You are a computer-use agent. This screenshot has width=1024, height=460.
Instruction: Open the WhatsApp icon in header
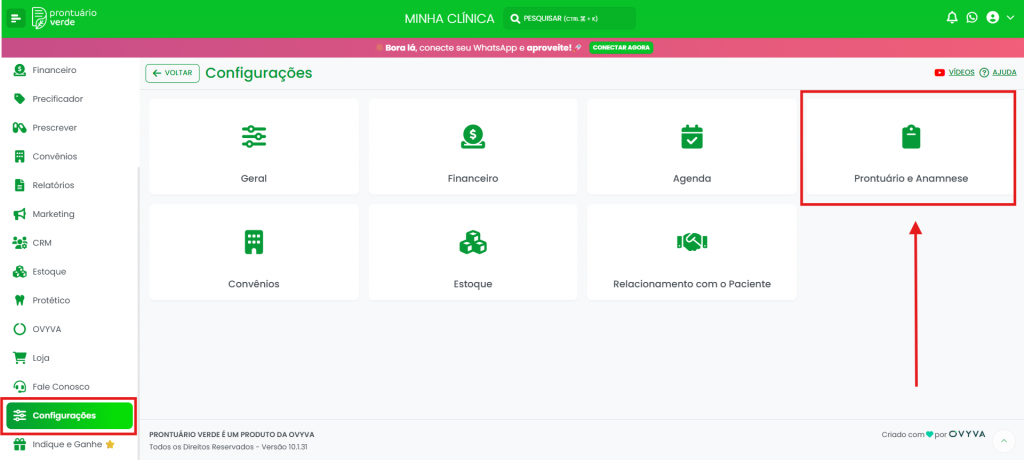coord(971,18)
